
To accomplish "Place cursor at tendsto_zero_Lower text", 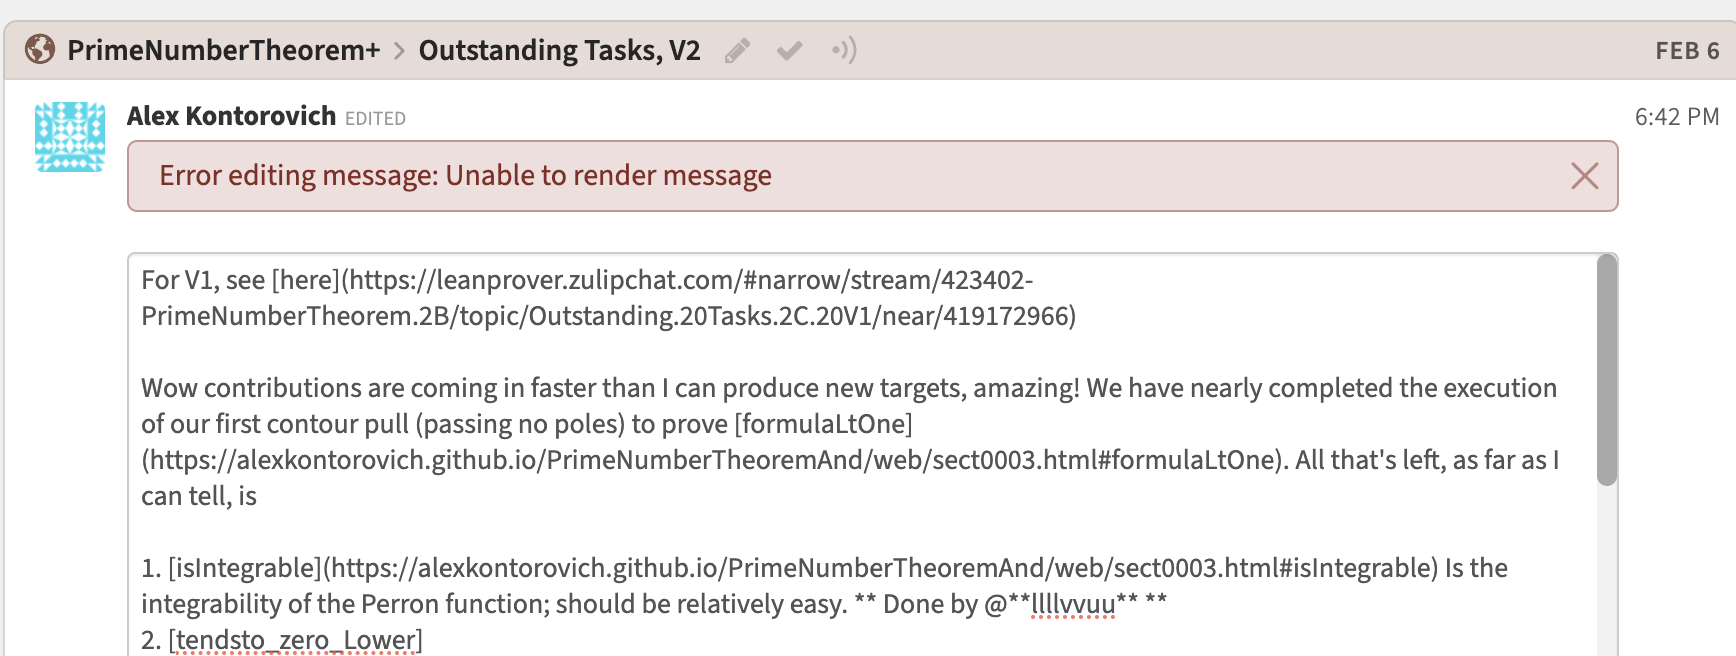I will coord(295,640).
